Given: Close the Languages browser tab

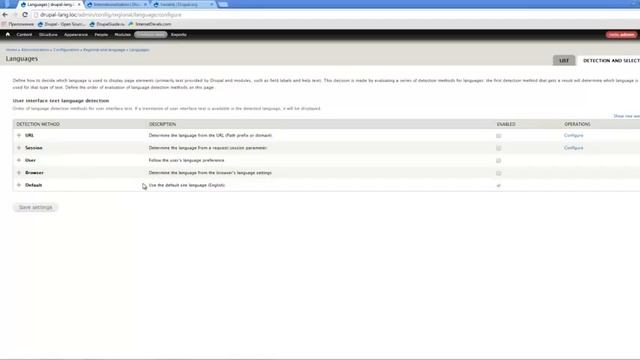Looking at the screenshot, I should pos(79,4).
